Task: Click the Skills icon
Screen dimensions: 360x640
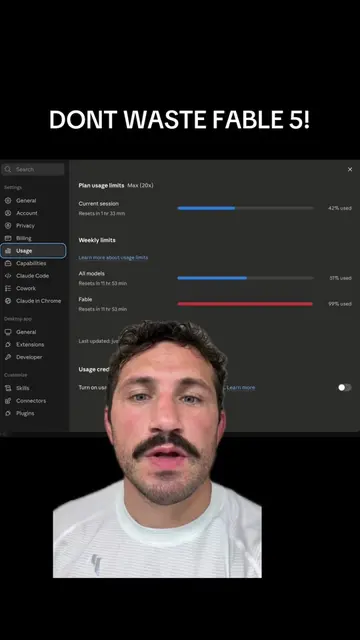Action: click(x=8, y=388)
